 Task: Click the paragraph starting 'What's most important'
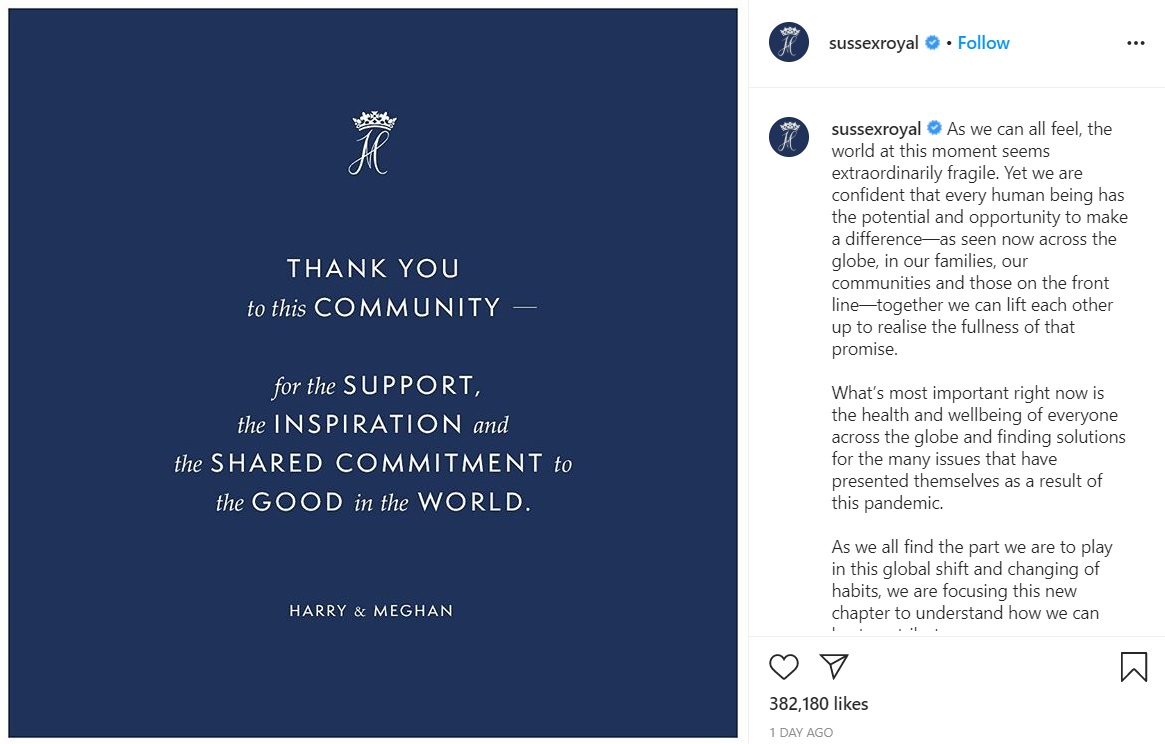pyautogui.click(x=979, y=448)
